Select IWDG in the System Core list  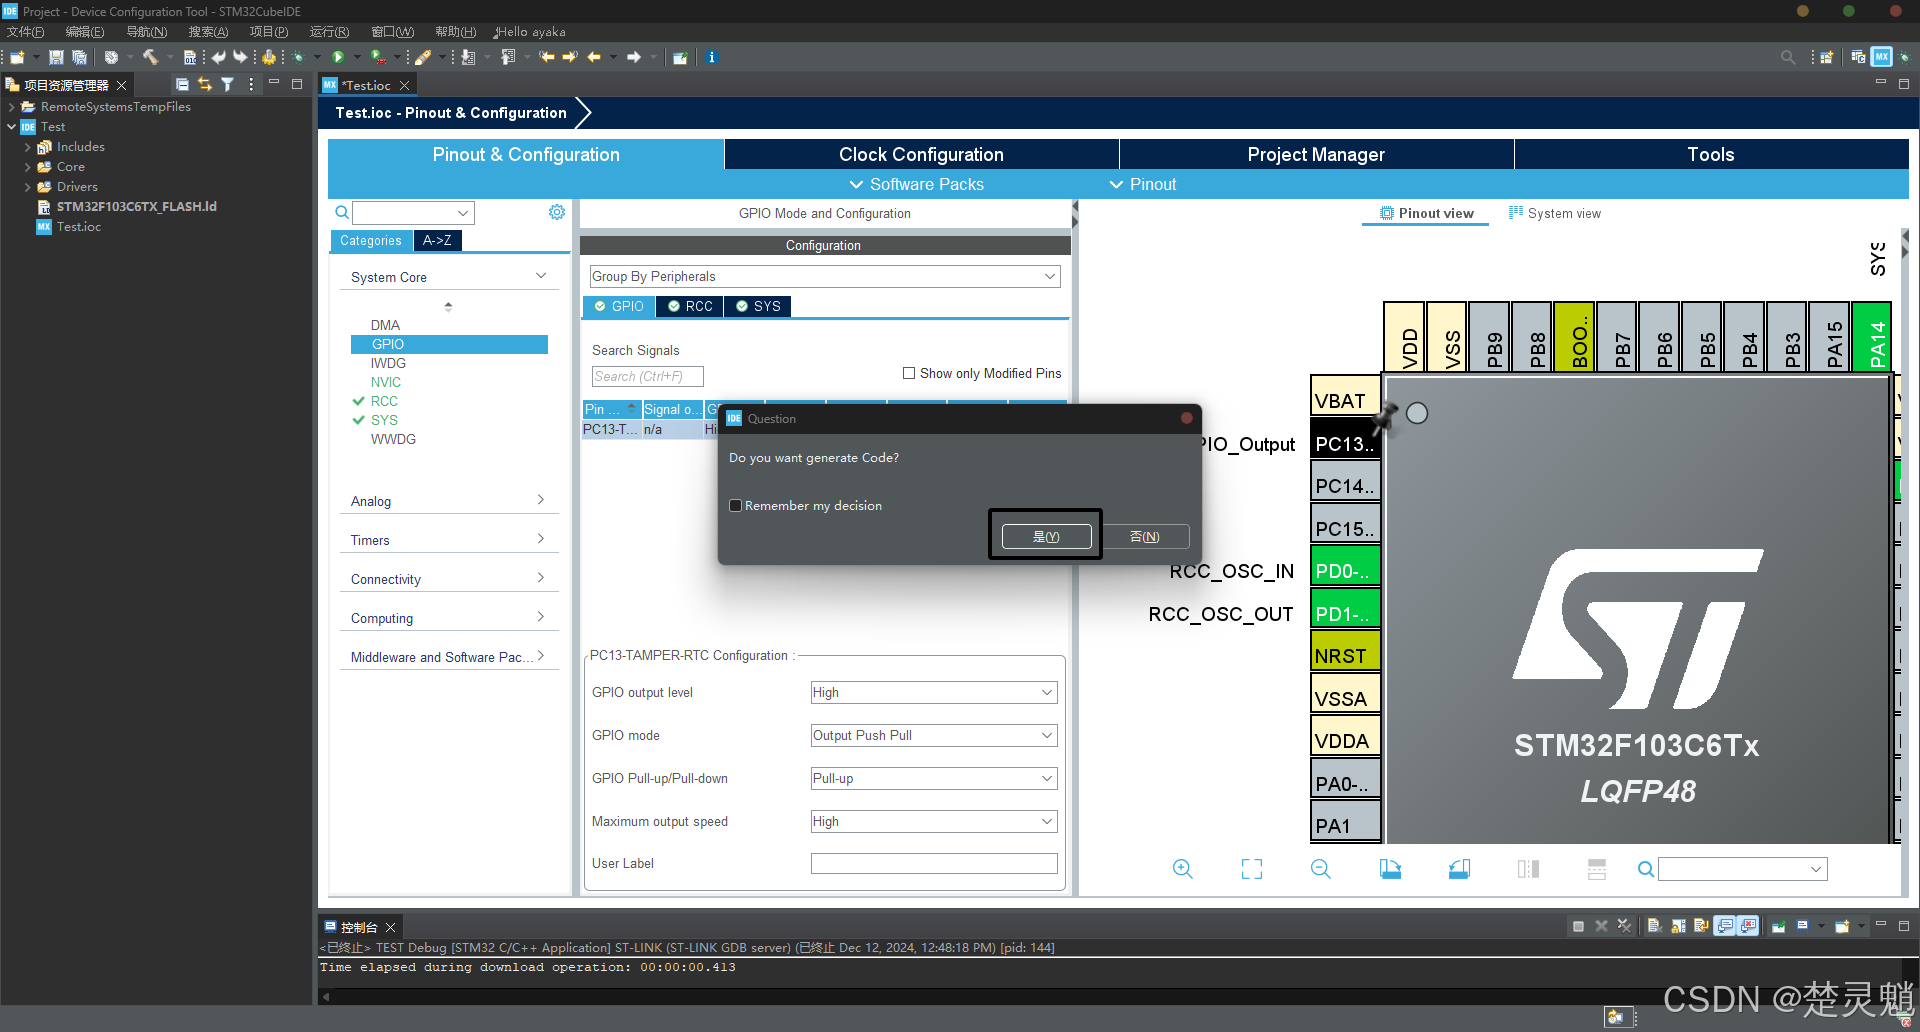(388, 363)
